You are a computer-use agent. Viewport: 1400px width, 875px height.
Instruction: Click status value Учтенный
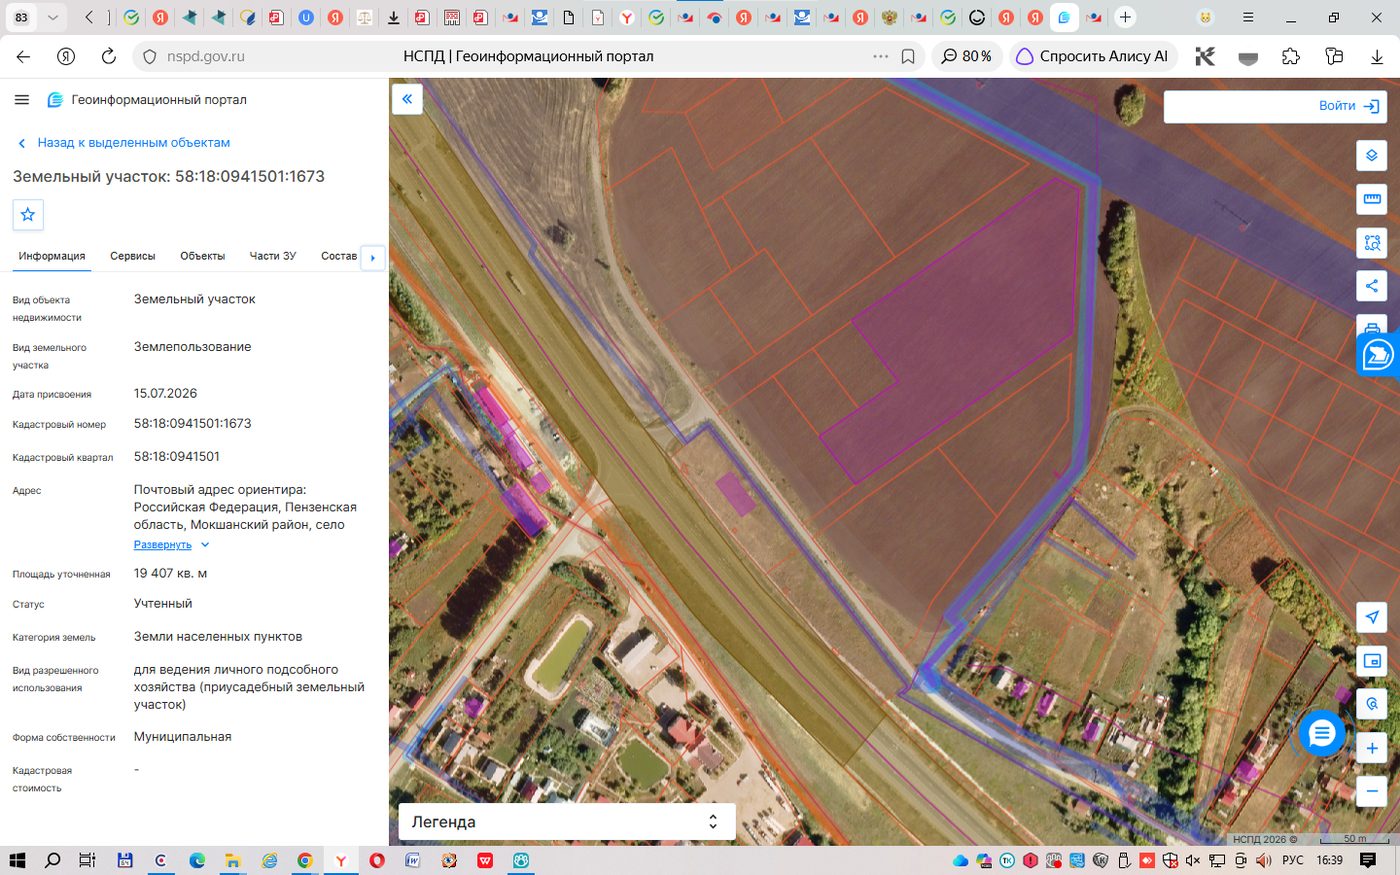(163, 604)
